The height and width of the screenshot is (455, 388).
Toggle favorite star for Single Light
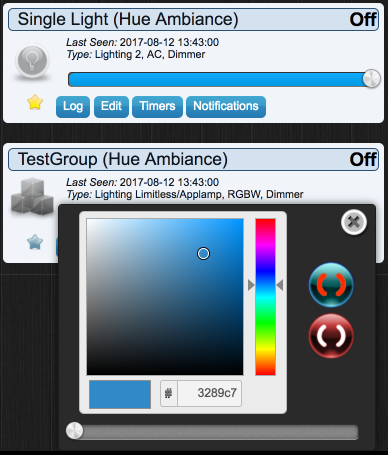35,102
